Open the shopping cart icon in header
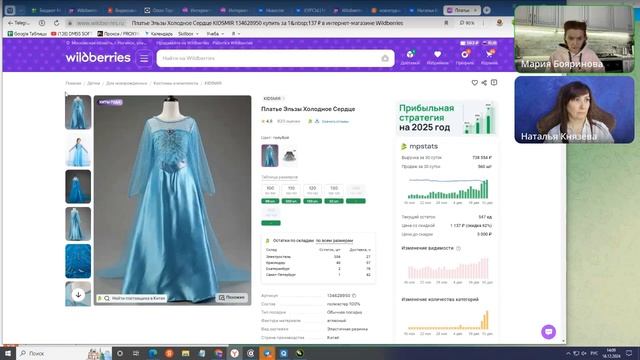 tap(489, 57)
